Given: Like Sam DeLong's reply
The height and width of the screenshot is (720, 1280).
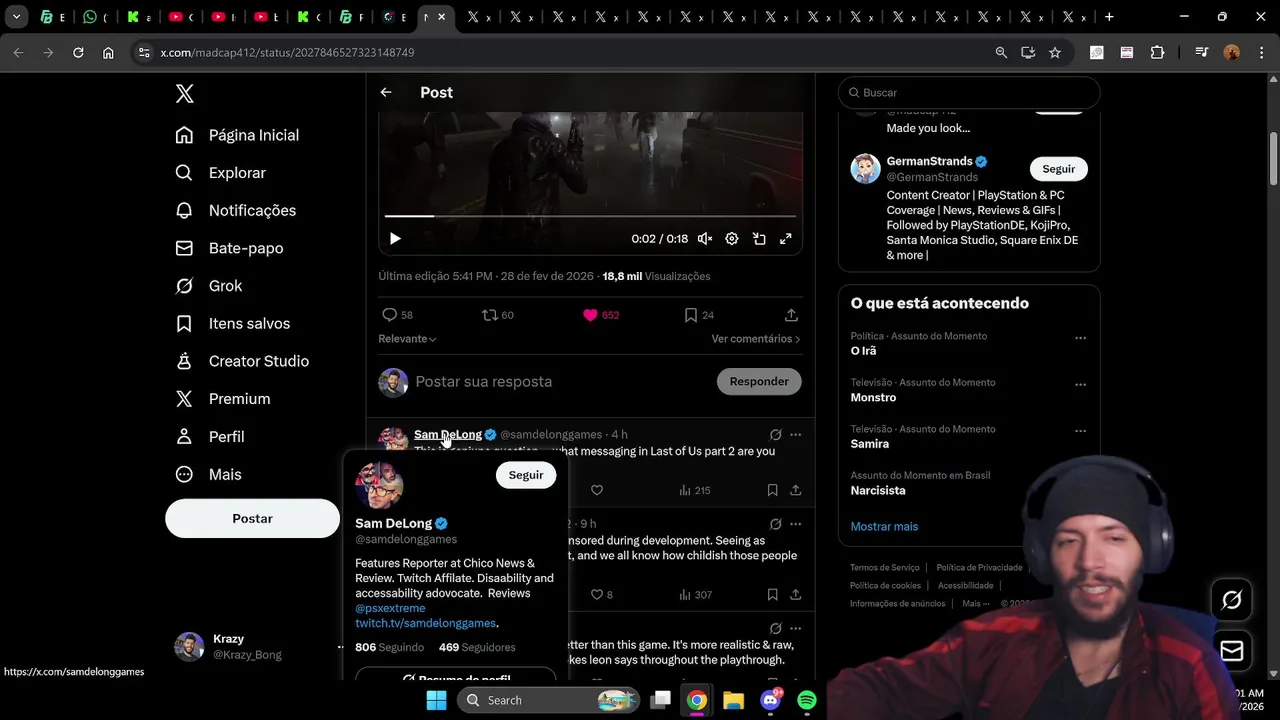Looking at the screenshot, I should [x=597, y=490].
